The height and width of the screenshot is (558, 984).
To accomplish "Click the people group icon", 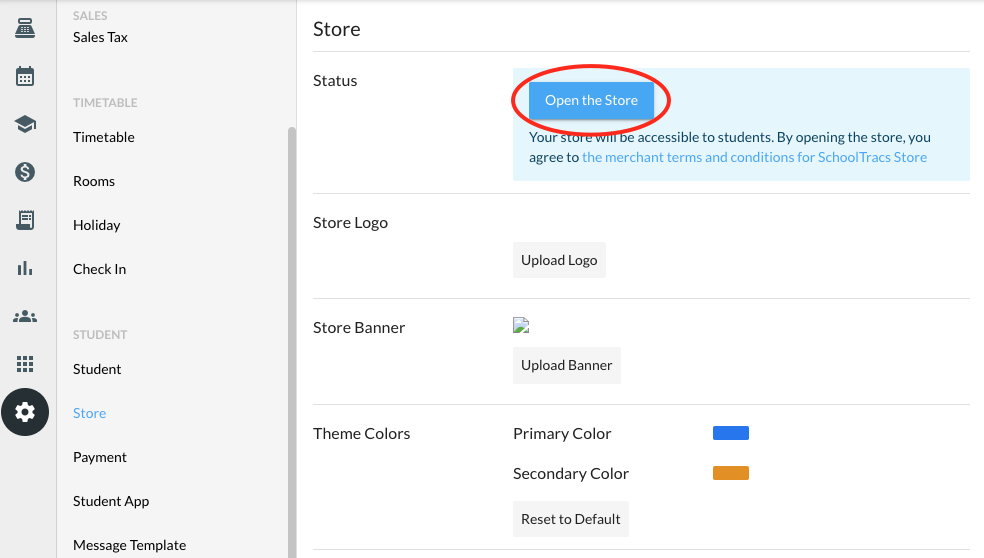I will pyautogui.click(x=25, y=316).
